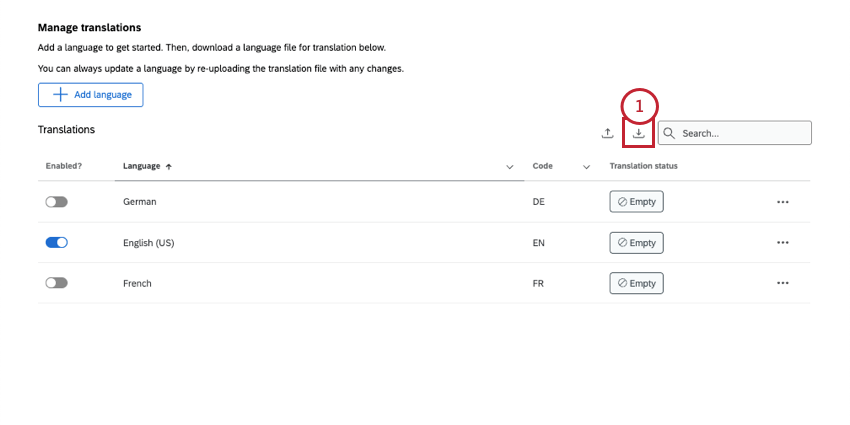850x425 pixels.
Task: Click the Add language button
Action: point(91,95)
